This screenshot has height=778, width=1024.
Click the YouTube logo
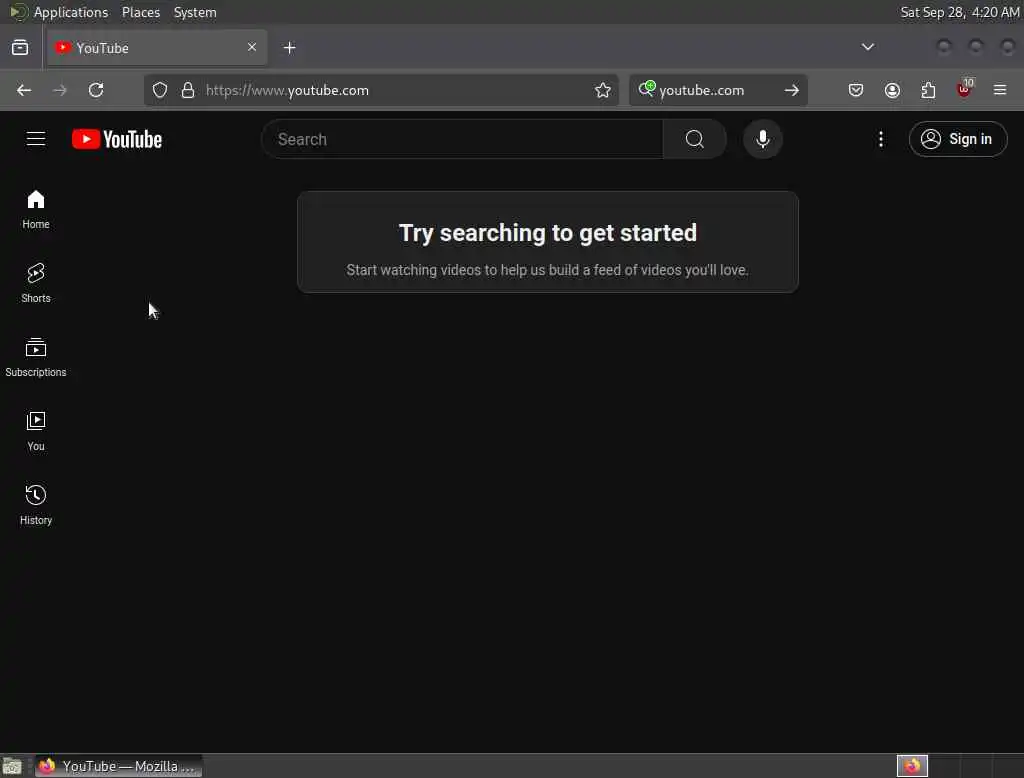[x=117, y=139]
